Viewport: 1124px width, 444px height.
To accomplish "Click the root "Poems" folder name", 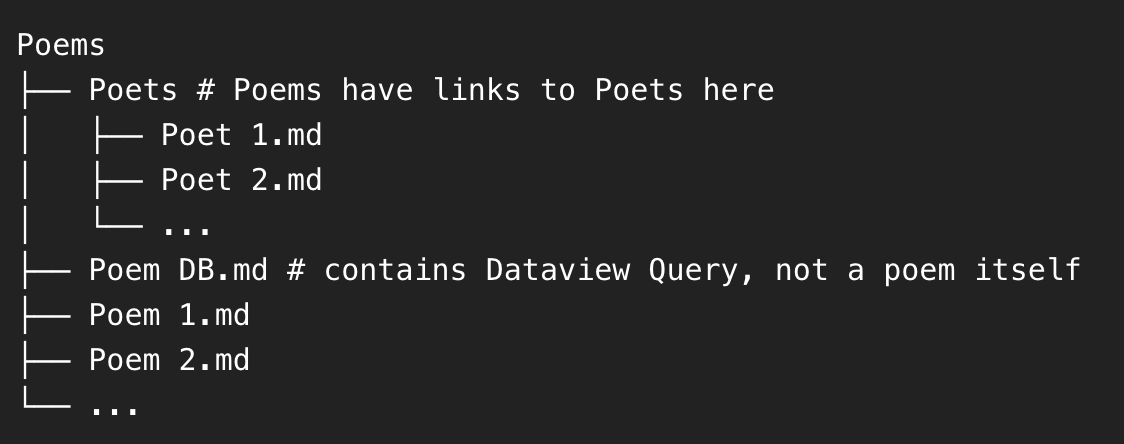I will click(x=61, y=46).
